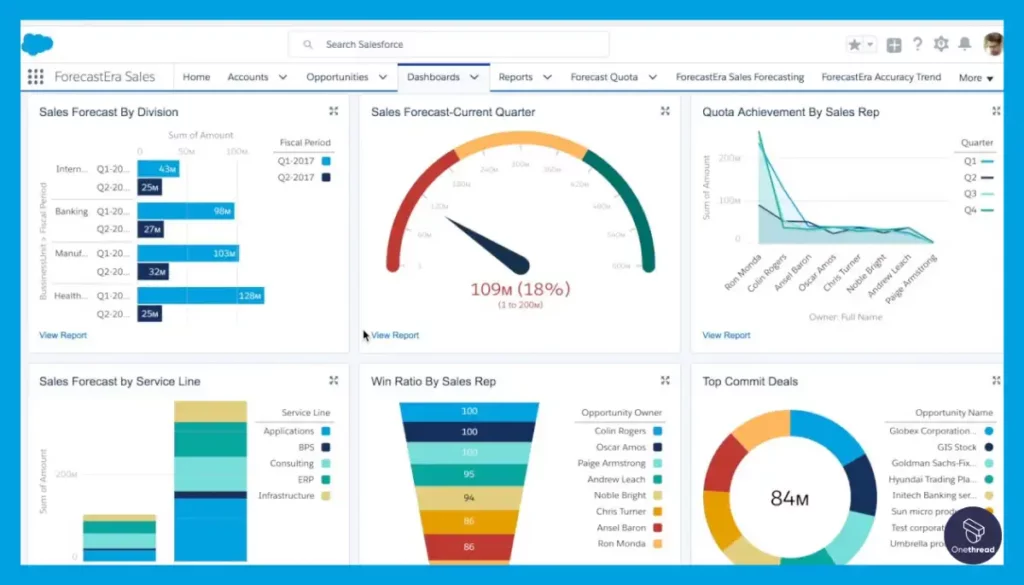The width and height of the screenshot is (1024, 585).
Task: Click the Ansel Baron legend swatch
Action: (658, 528)
